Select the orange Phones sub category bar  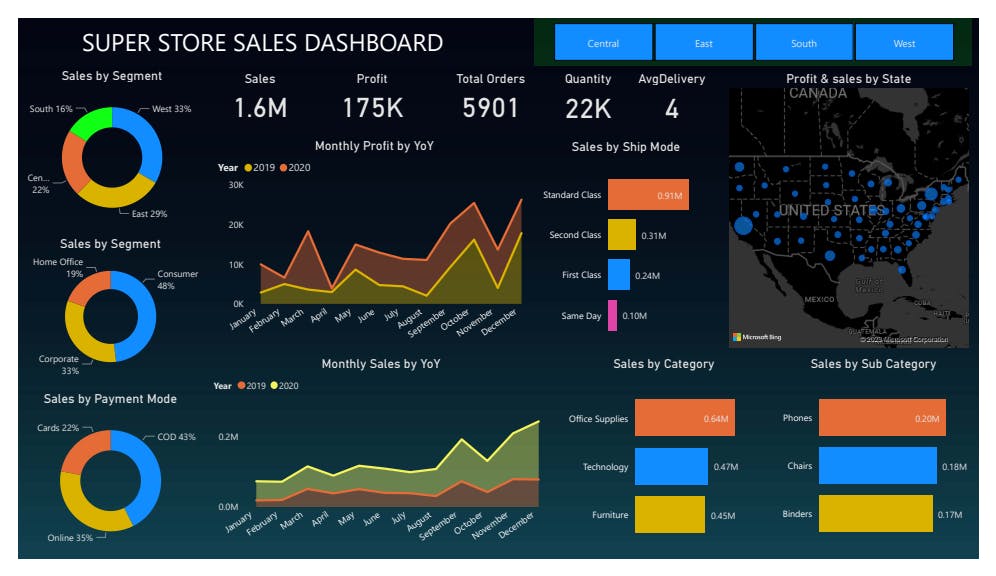(882, 418)
